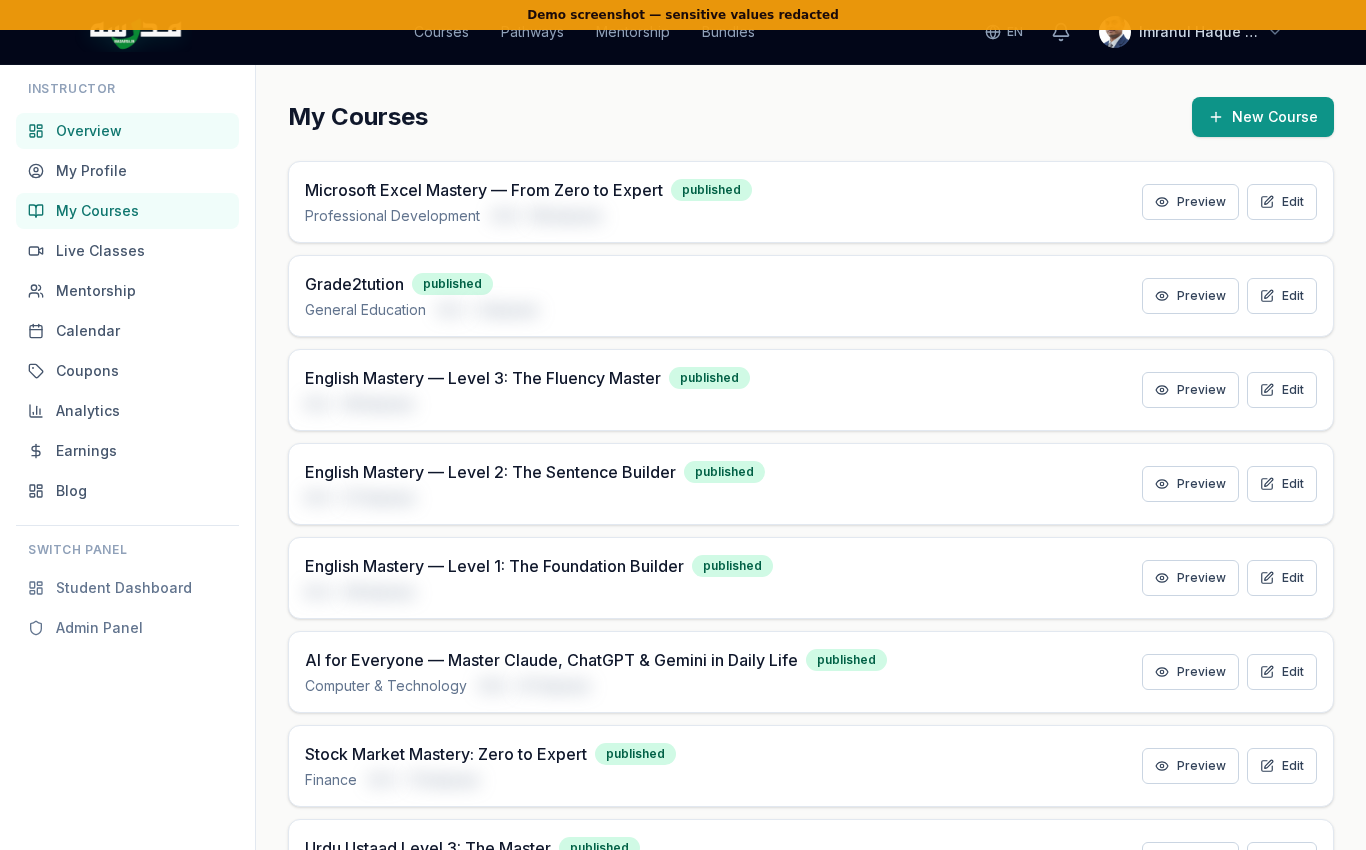Open Calendar in sidebar

click(x=127, y=331)
